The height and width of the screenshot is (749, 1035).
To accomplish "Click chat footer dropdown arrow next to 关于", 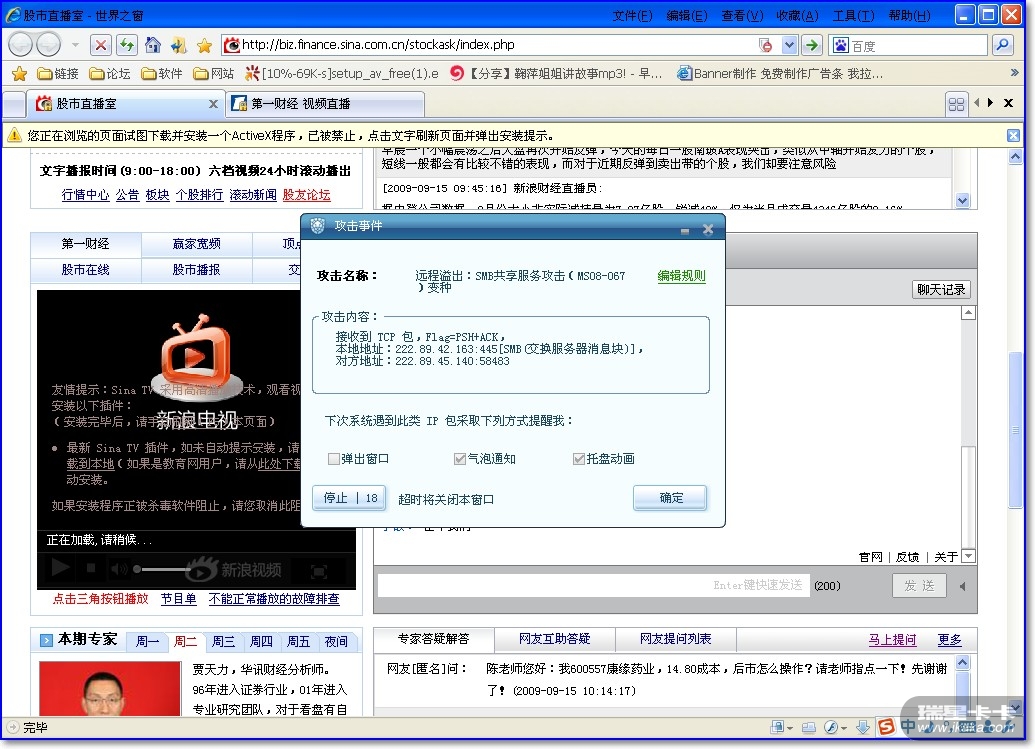I will click(968, 556).
